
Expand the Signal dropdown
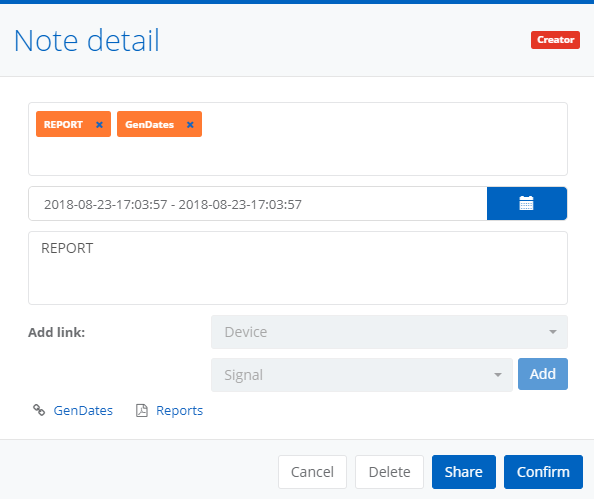tap(362, 375)
